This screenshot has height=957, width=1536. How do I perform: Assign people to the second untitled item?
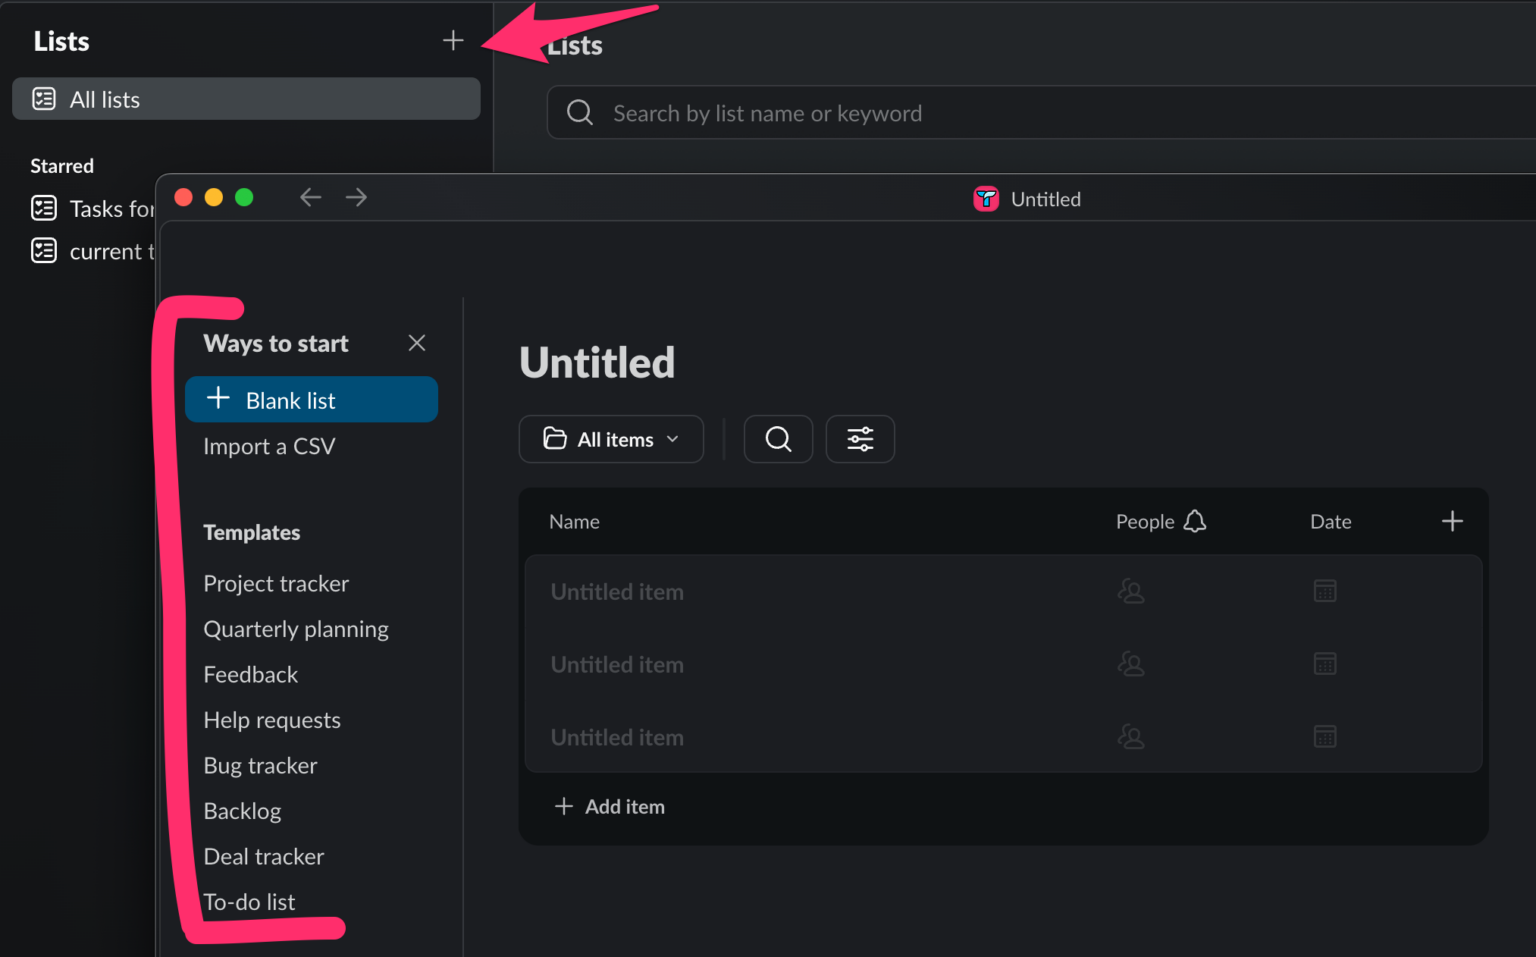point(1131,664)
